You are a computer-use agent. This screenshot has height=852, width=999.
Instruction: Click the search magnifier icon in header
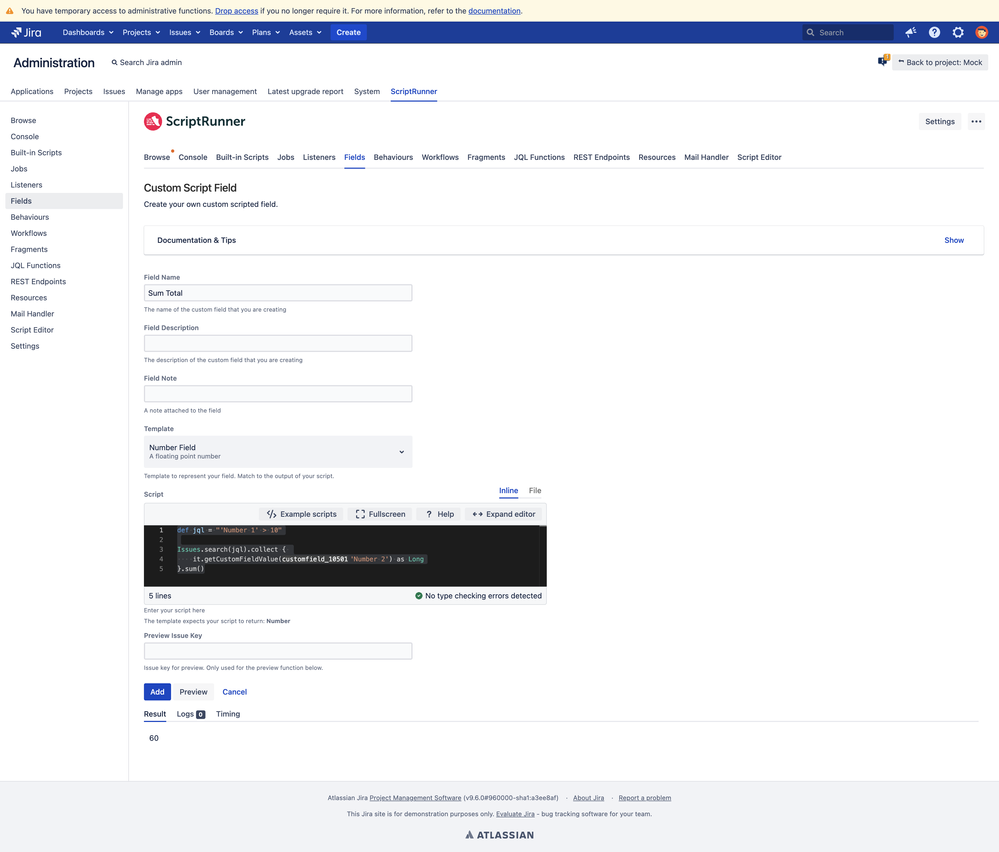point(810,32)
